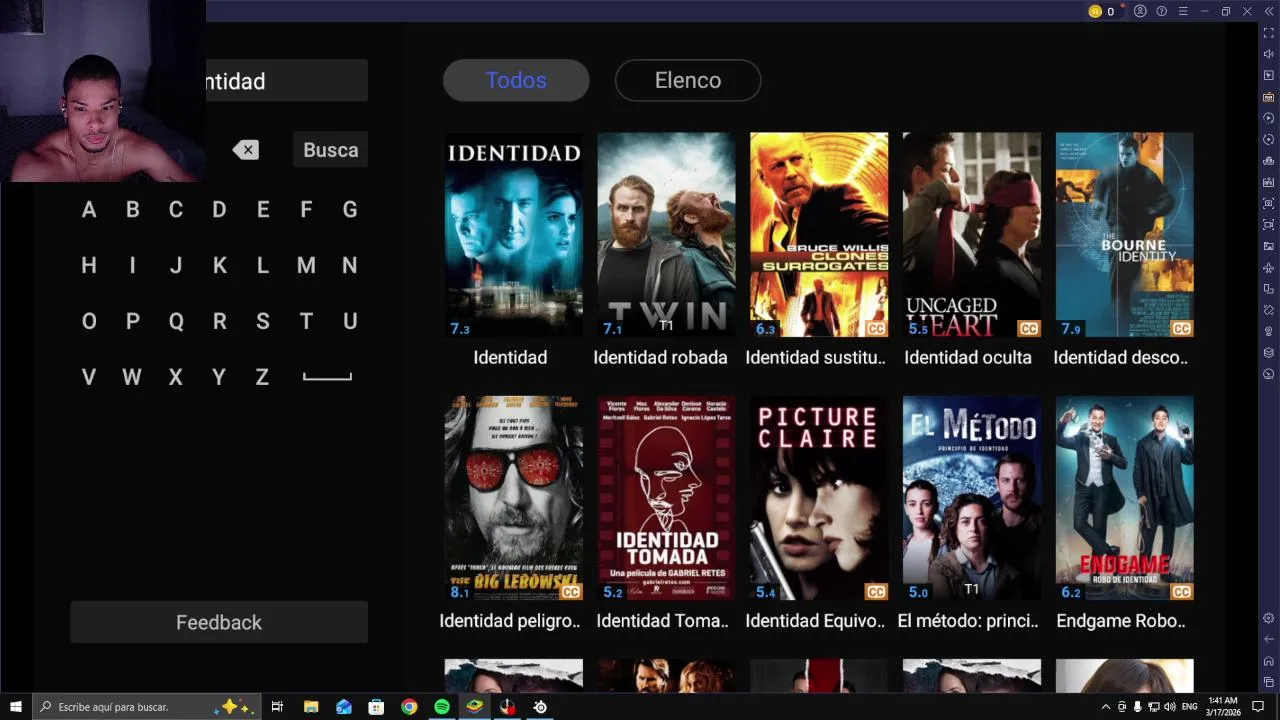Open the Picture Claire poster

(x=819, y=499)
